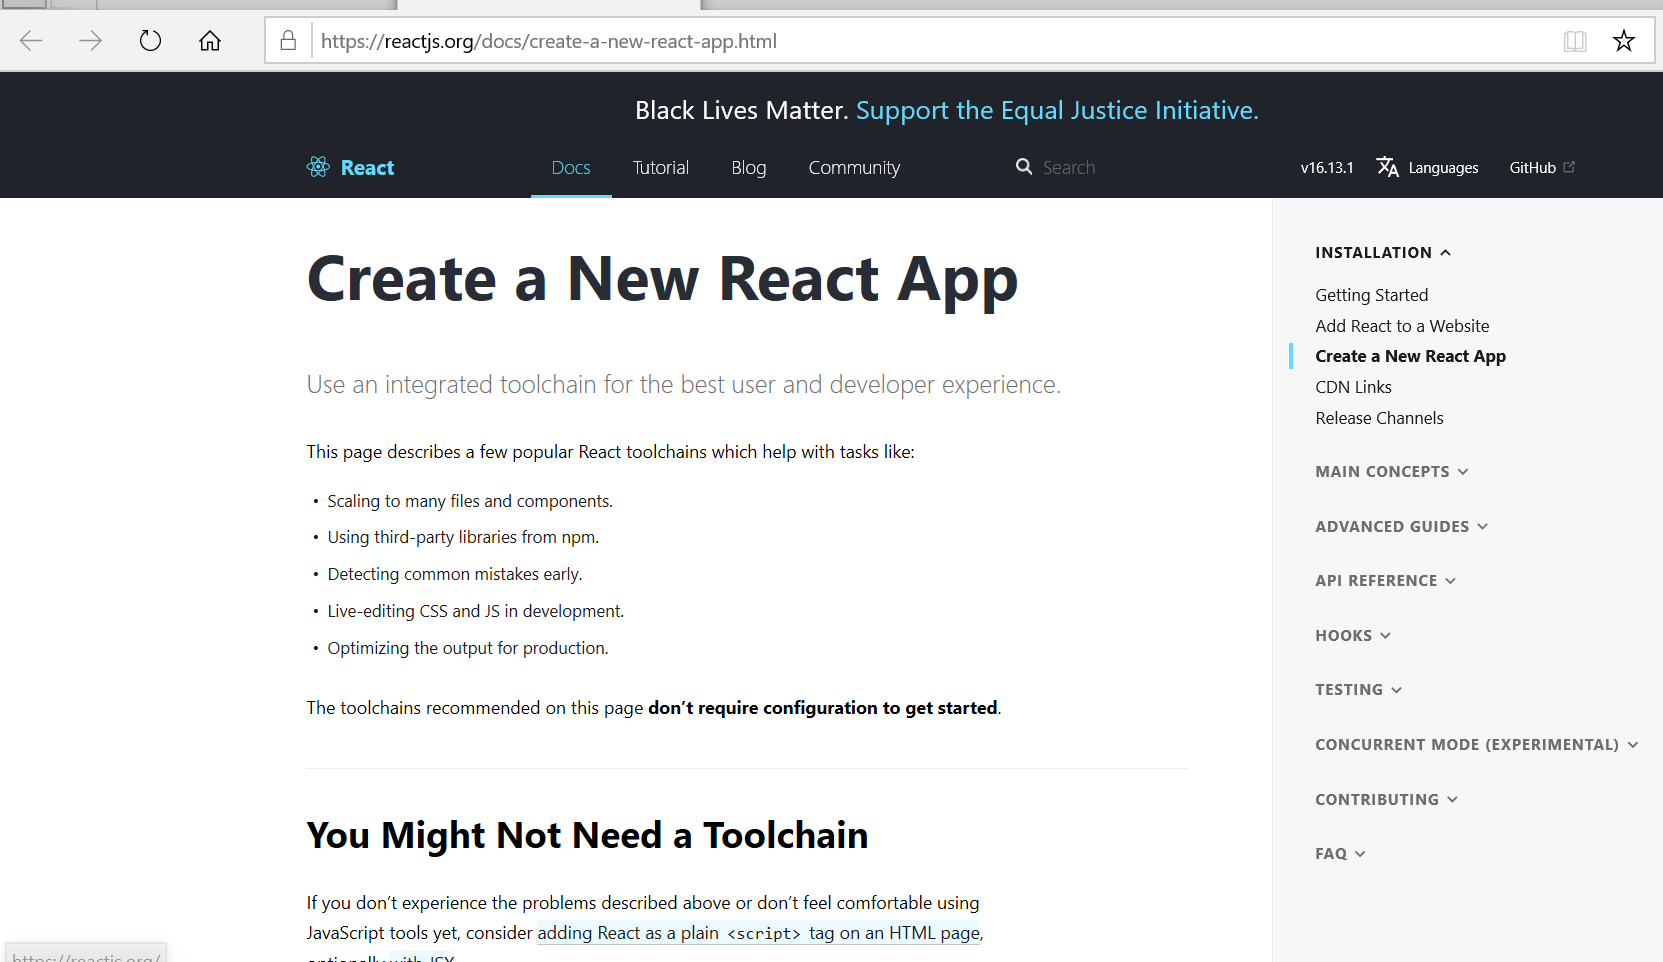Click the search magnifier icon
The height and width of the screenshot is (962, 1663).
[x=1024, y=166]
